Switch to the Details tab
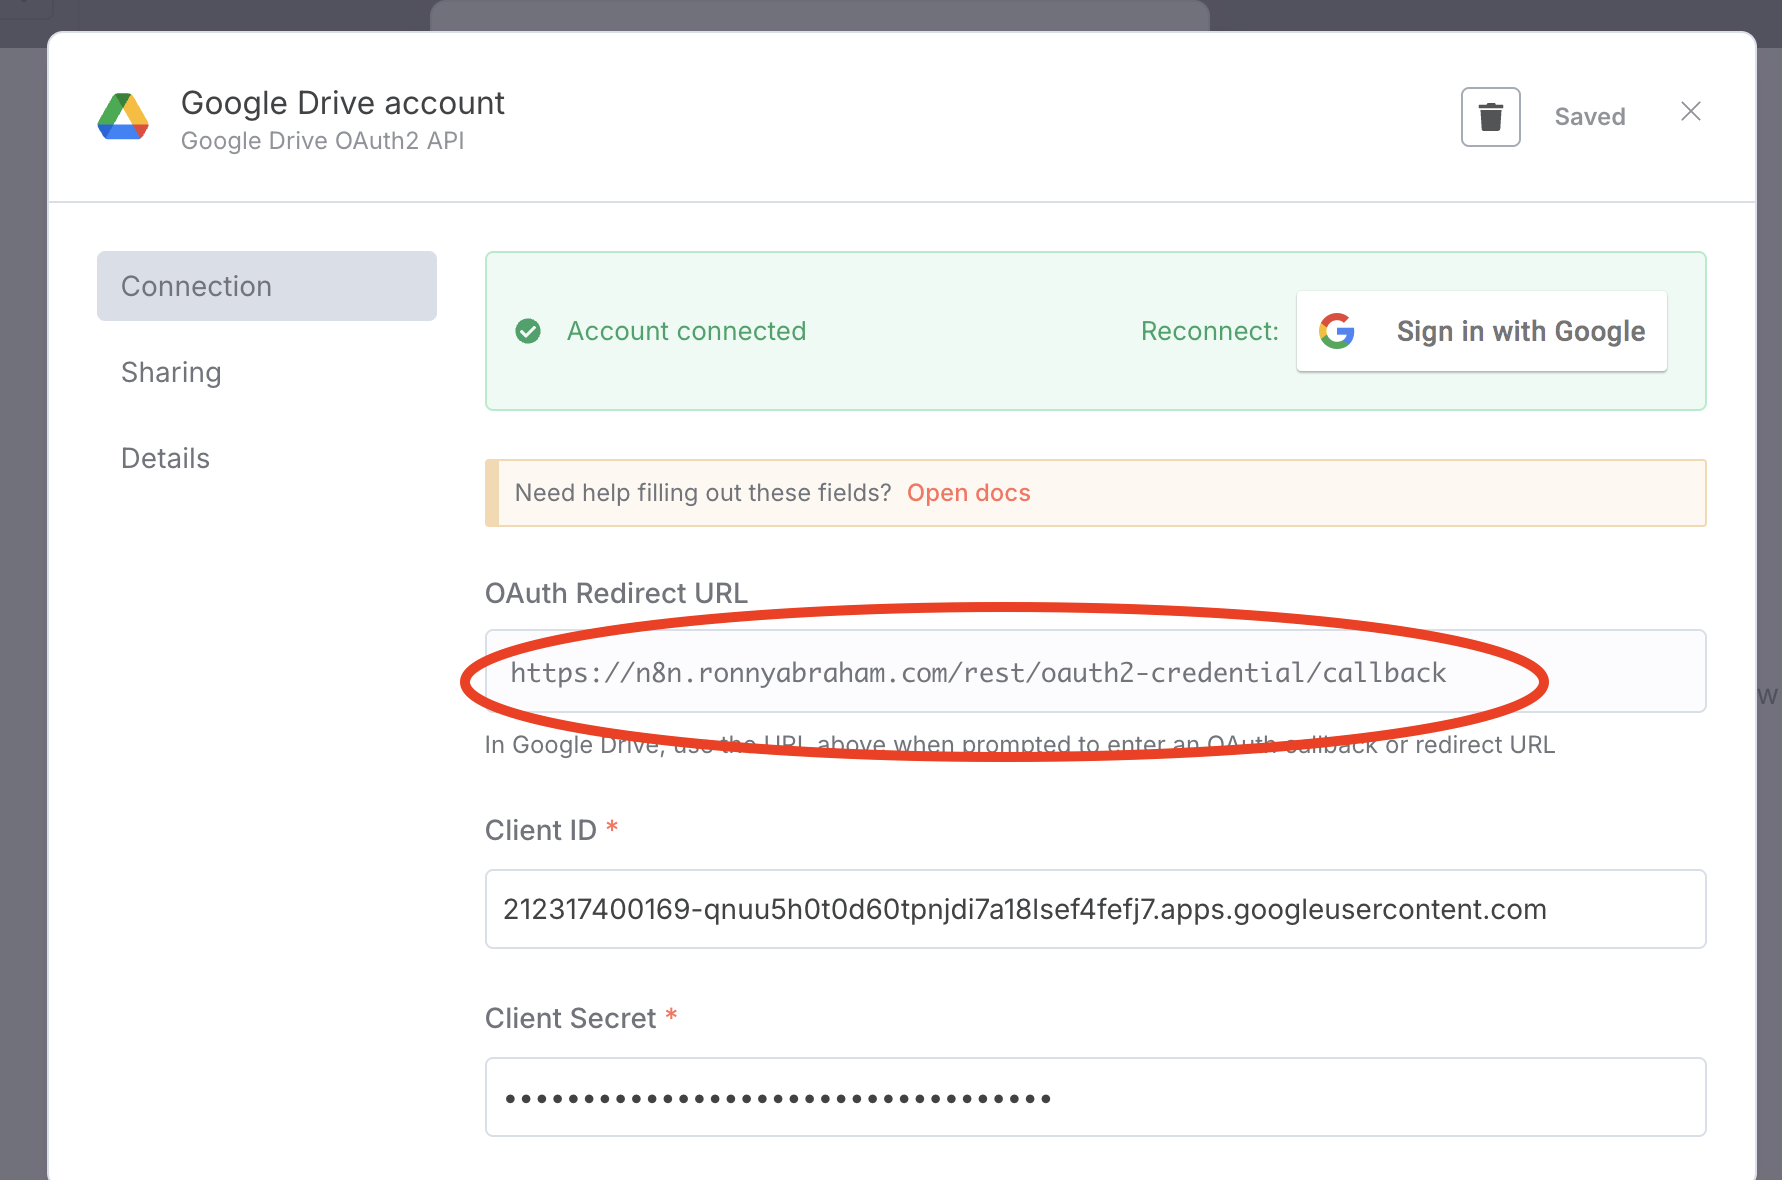Image resolution: width=1782 pixels, height=1180 pixels. [165, 458]
